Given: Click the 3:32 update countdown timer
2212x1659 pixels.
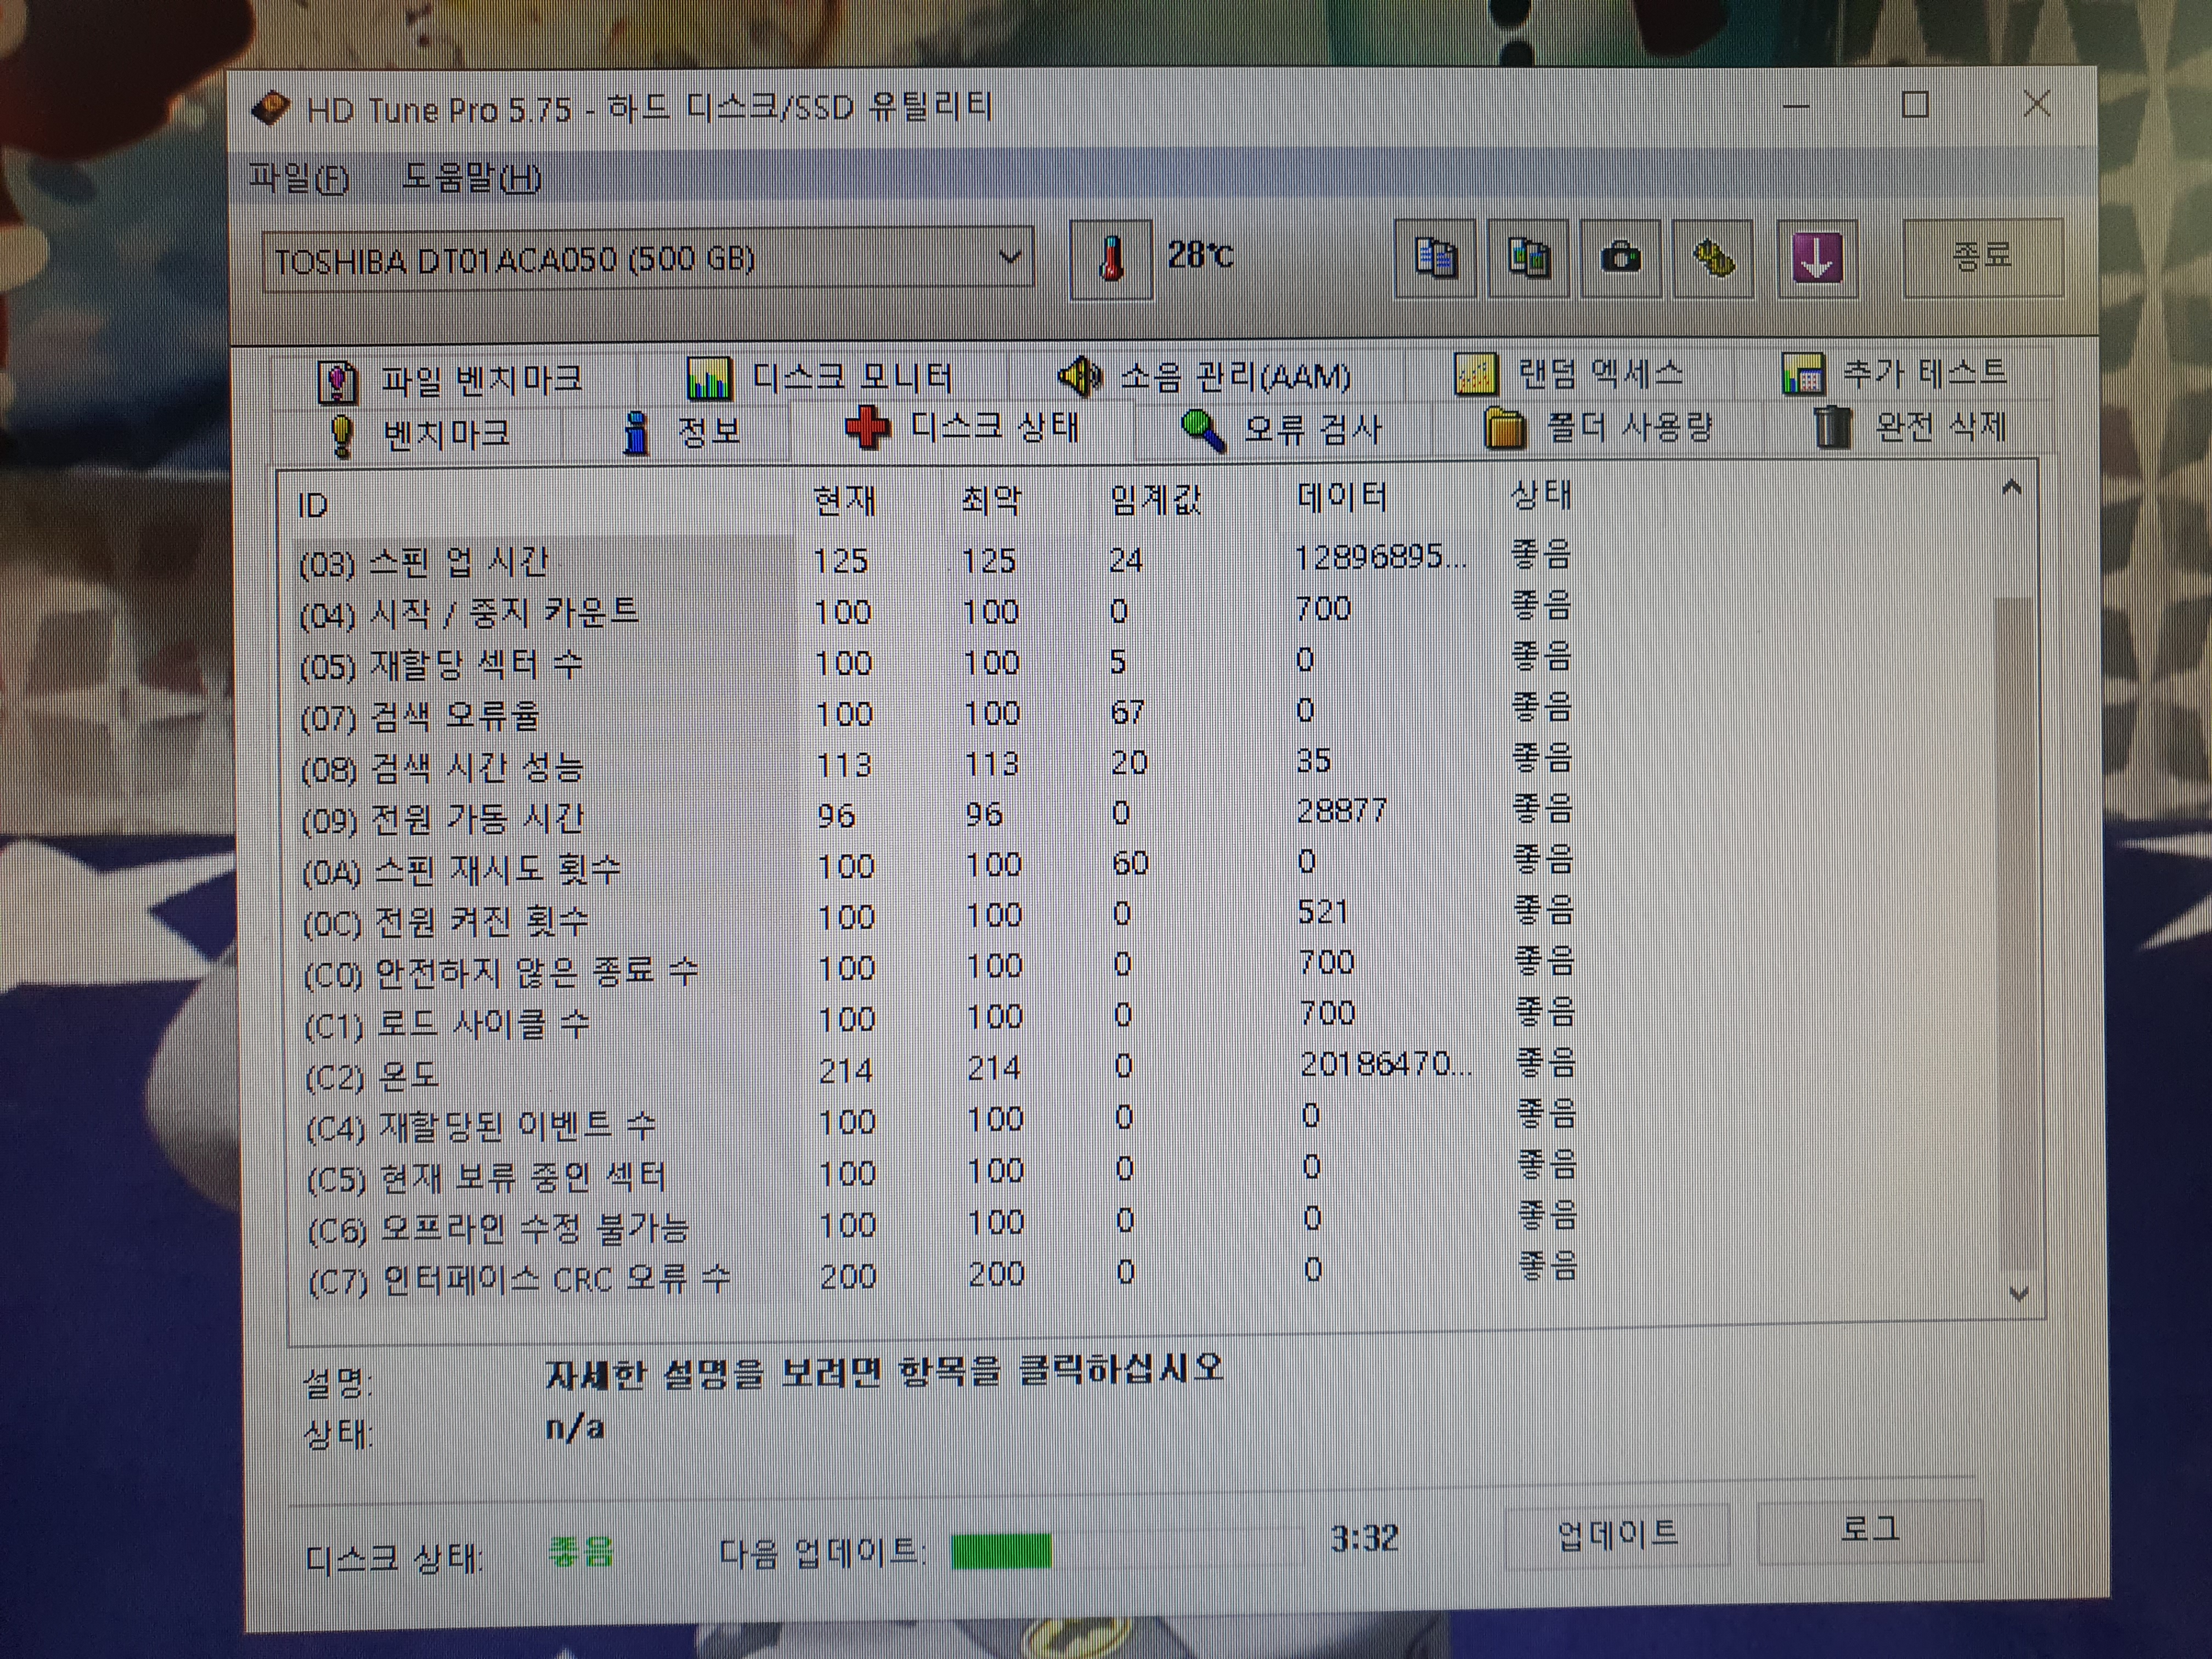Looking at the screenshot, I should (x=1364, y=1538).
